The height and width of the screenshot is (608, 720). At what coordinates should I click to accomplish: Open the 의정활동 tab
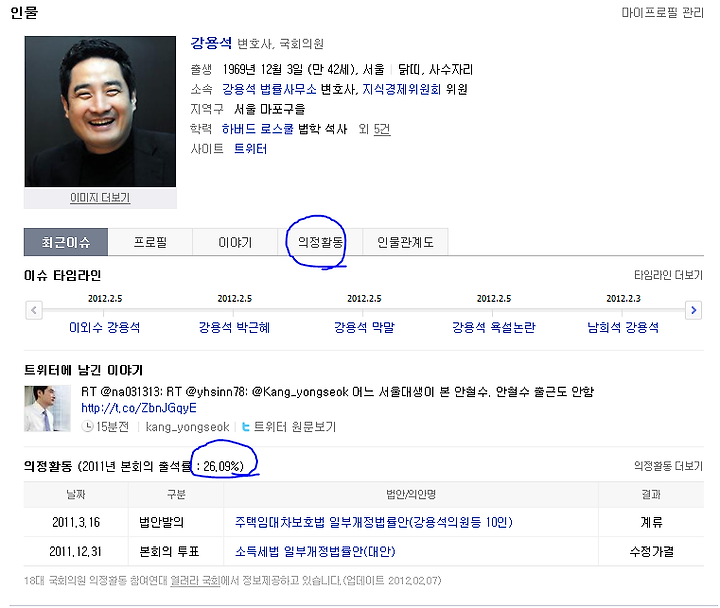(x=320, y=242)
